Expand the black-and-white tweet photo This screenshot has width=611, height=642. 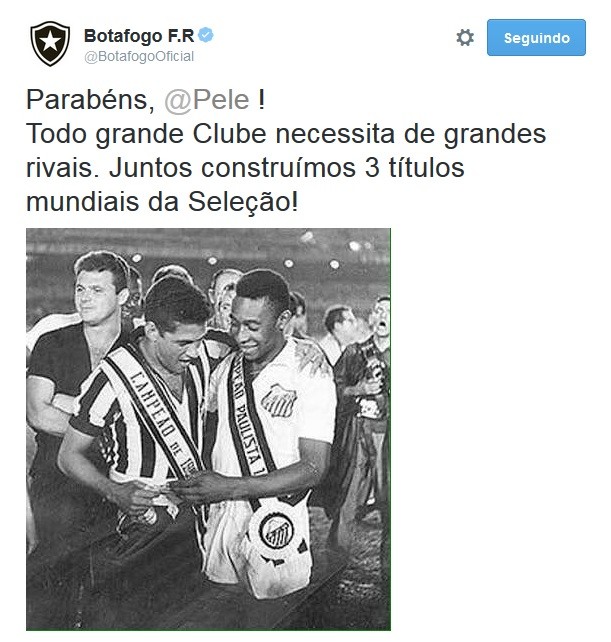(x=208, y=429)
